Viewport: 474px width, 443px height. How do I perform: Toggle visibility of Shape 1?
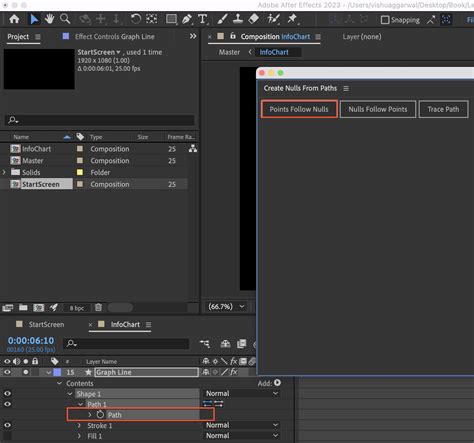(7, 393)
